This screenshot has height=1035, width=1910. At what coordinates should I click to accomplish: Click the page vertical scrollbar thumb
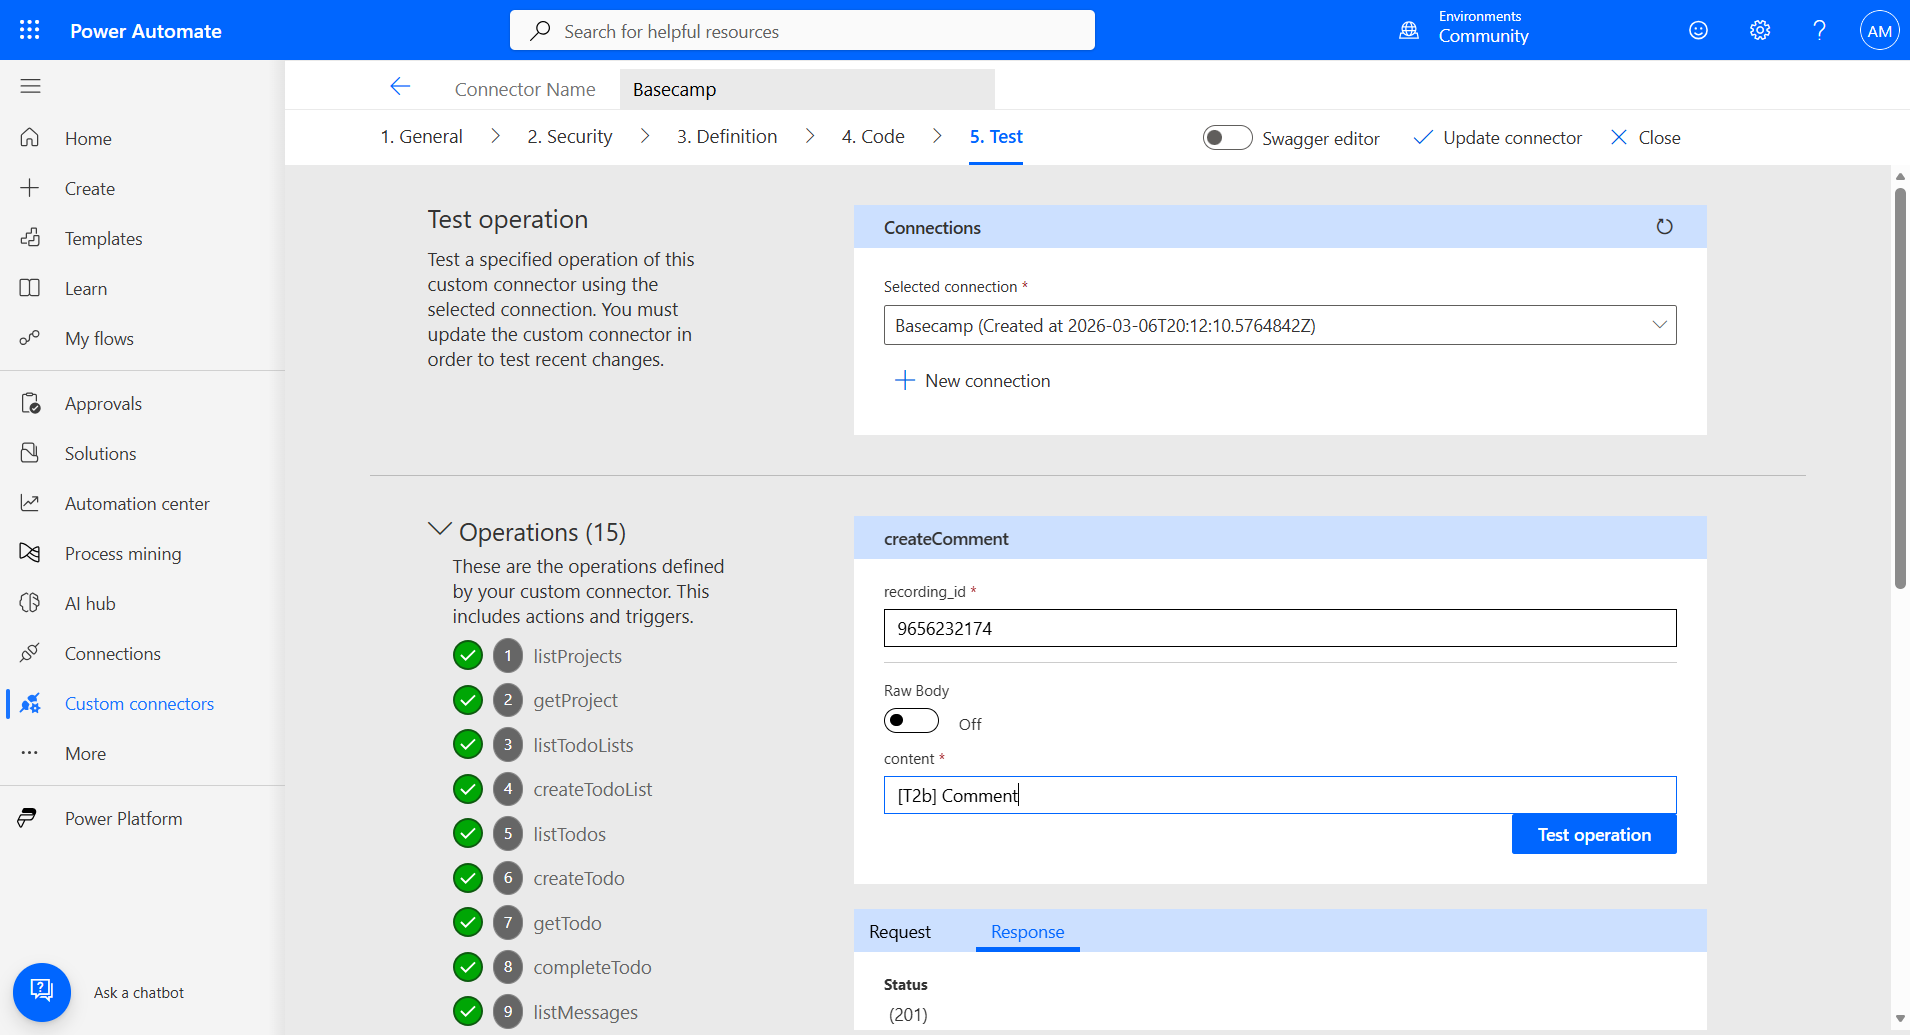point(1900,388)
